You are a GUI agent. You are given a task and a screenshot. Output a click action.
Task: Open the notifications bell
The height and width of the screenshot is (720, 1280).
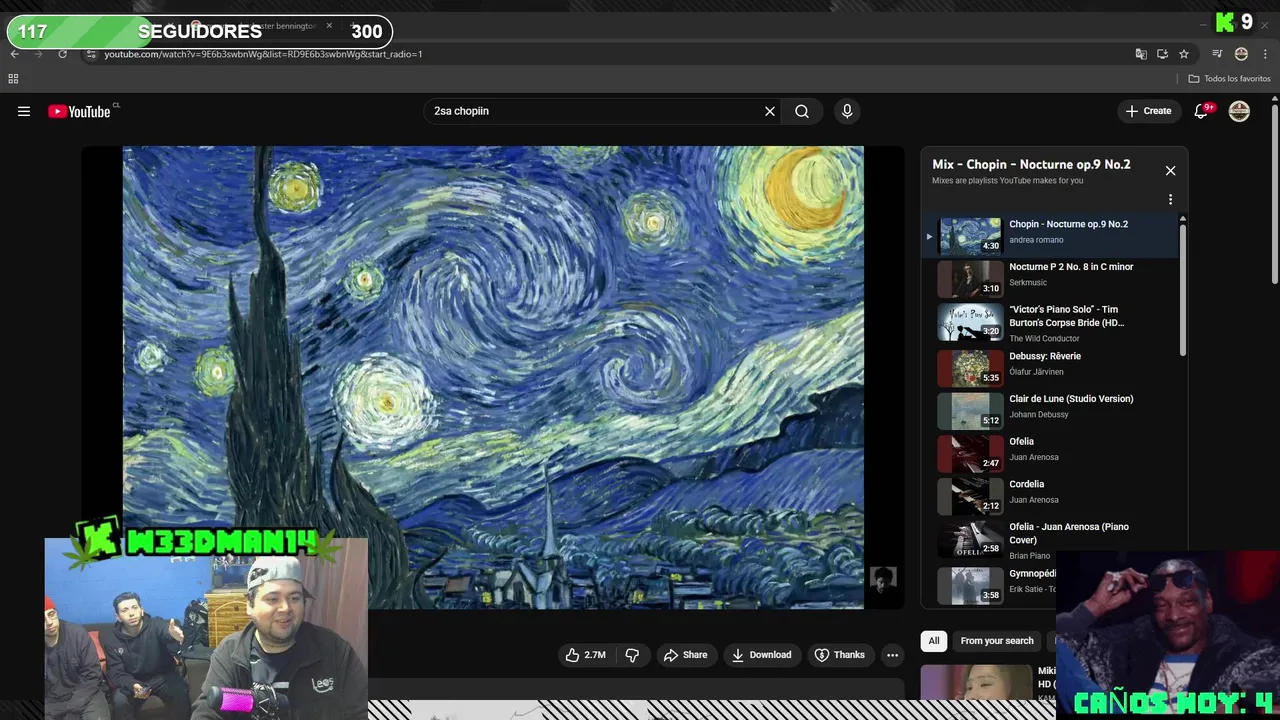click(1202, 111)
